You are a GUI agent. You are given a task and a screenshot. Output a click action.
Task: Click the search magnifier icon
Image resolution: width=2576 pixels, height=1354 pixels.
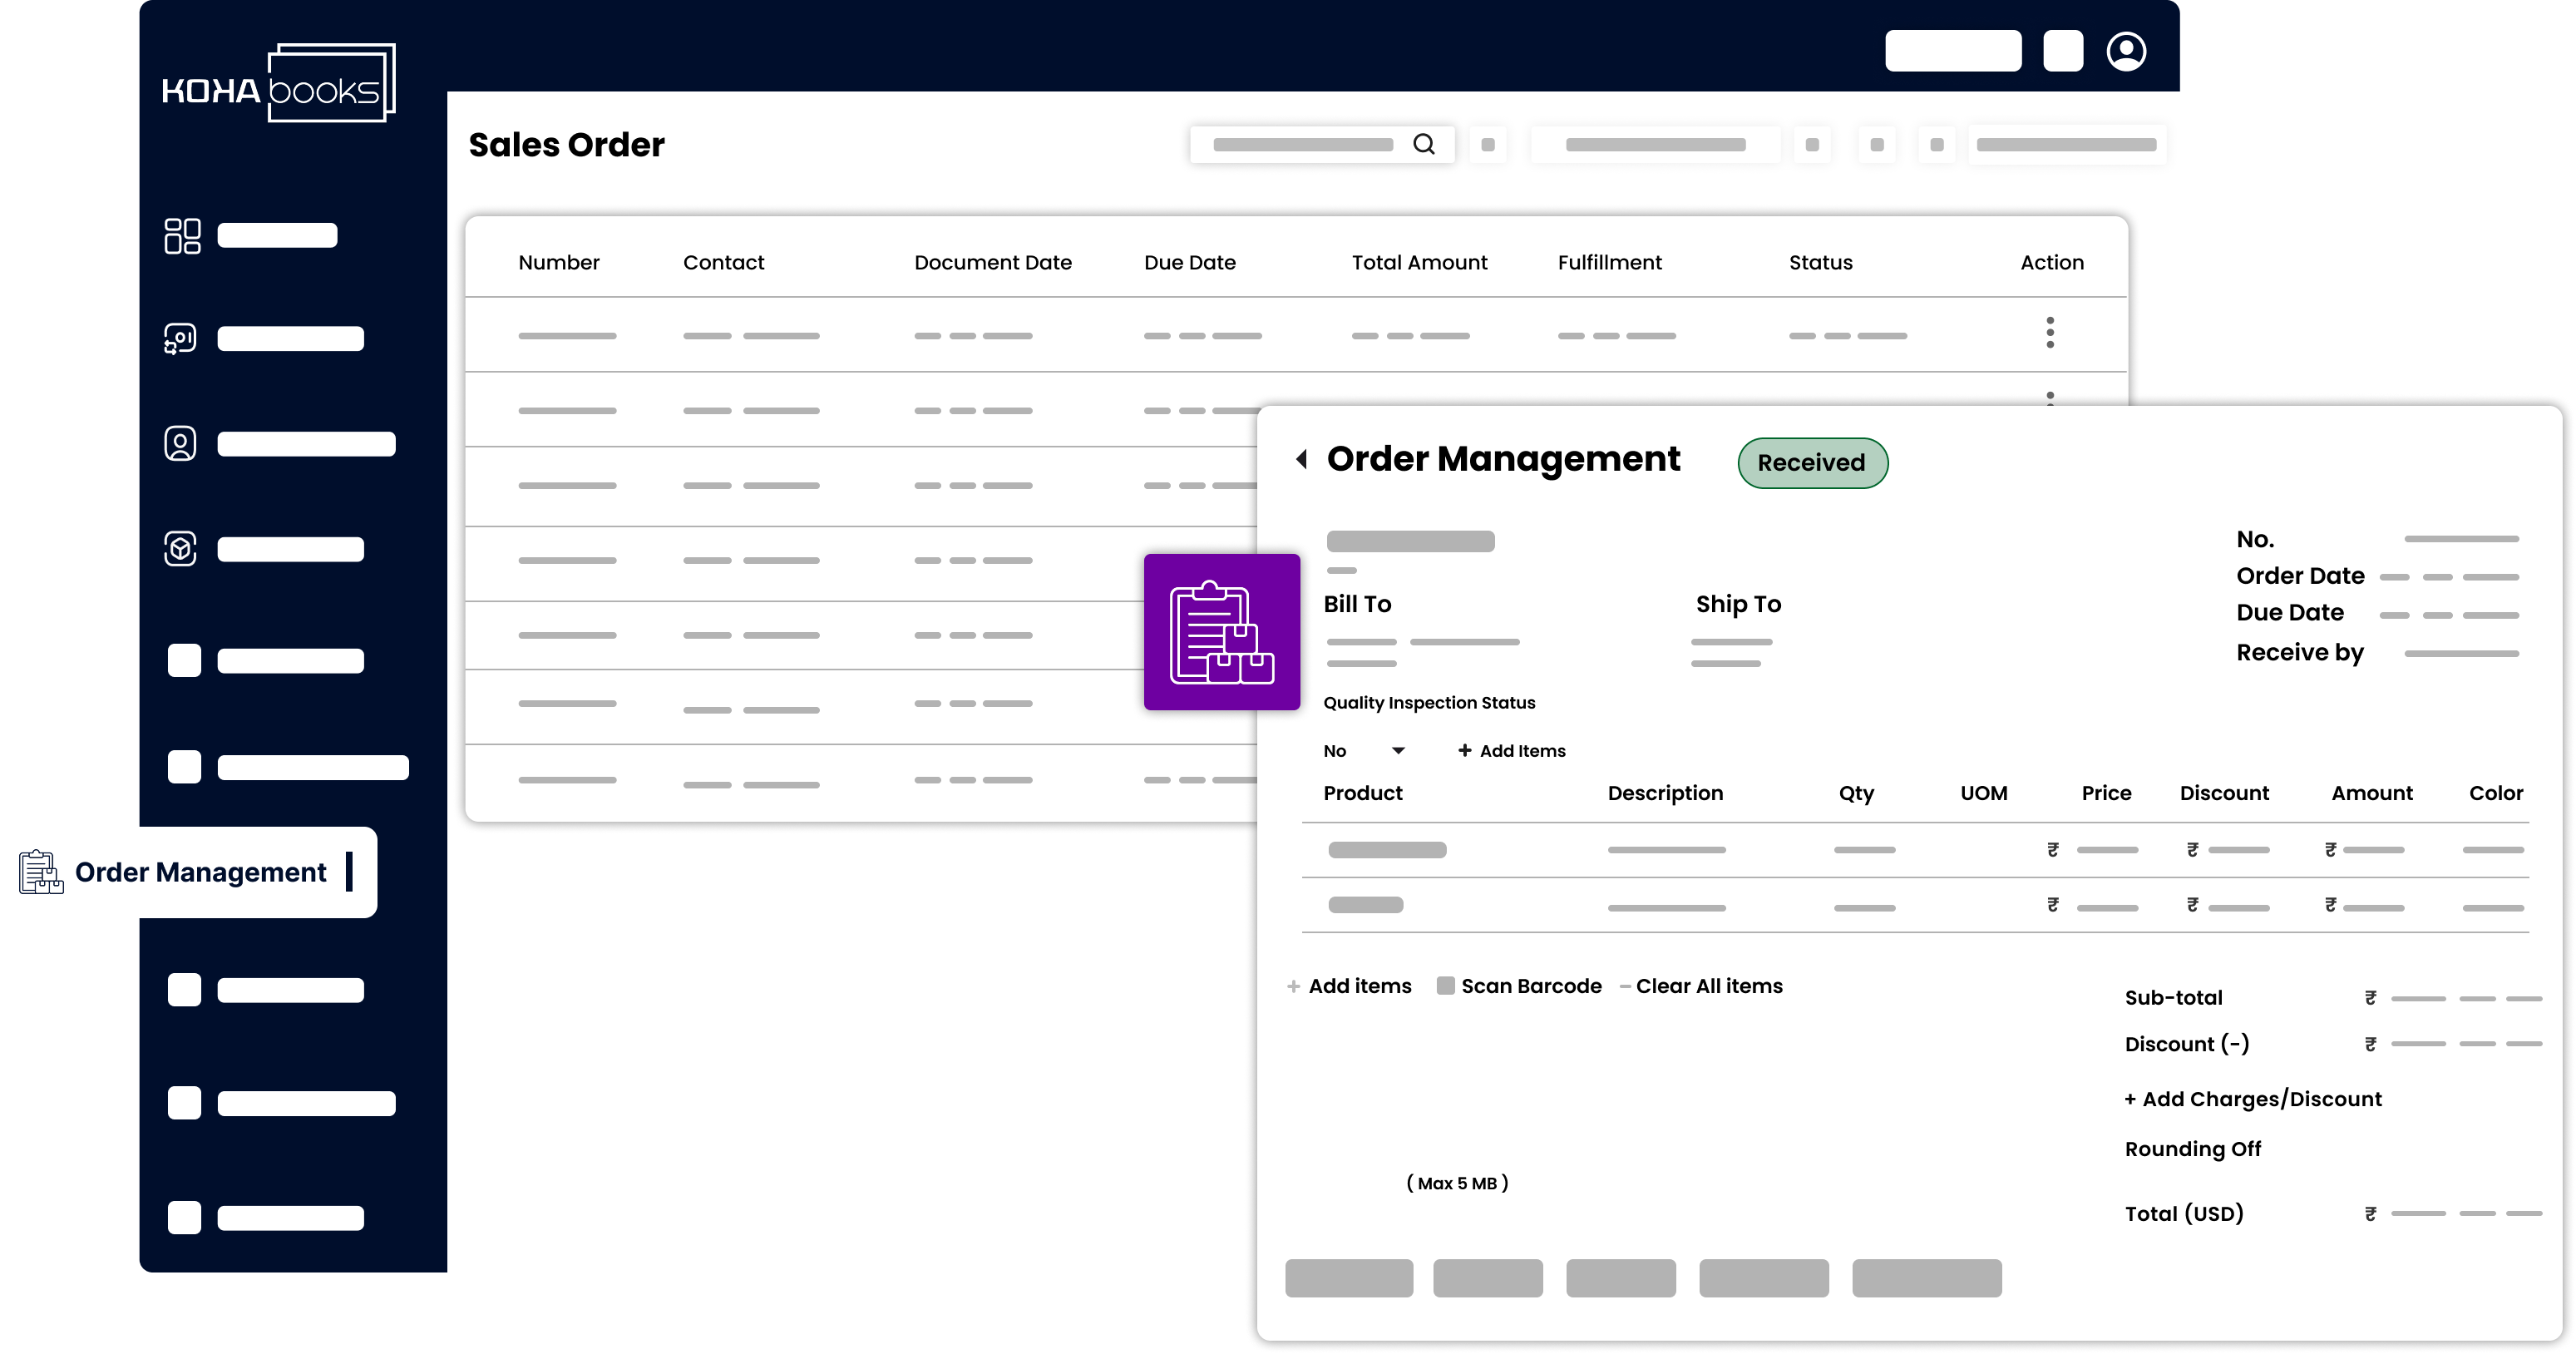1424,145
